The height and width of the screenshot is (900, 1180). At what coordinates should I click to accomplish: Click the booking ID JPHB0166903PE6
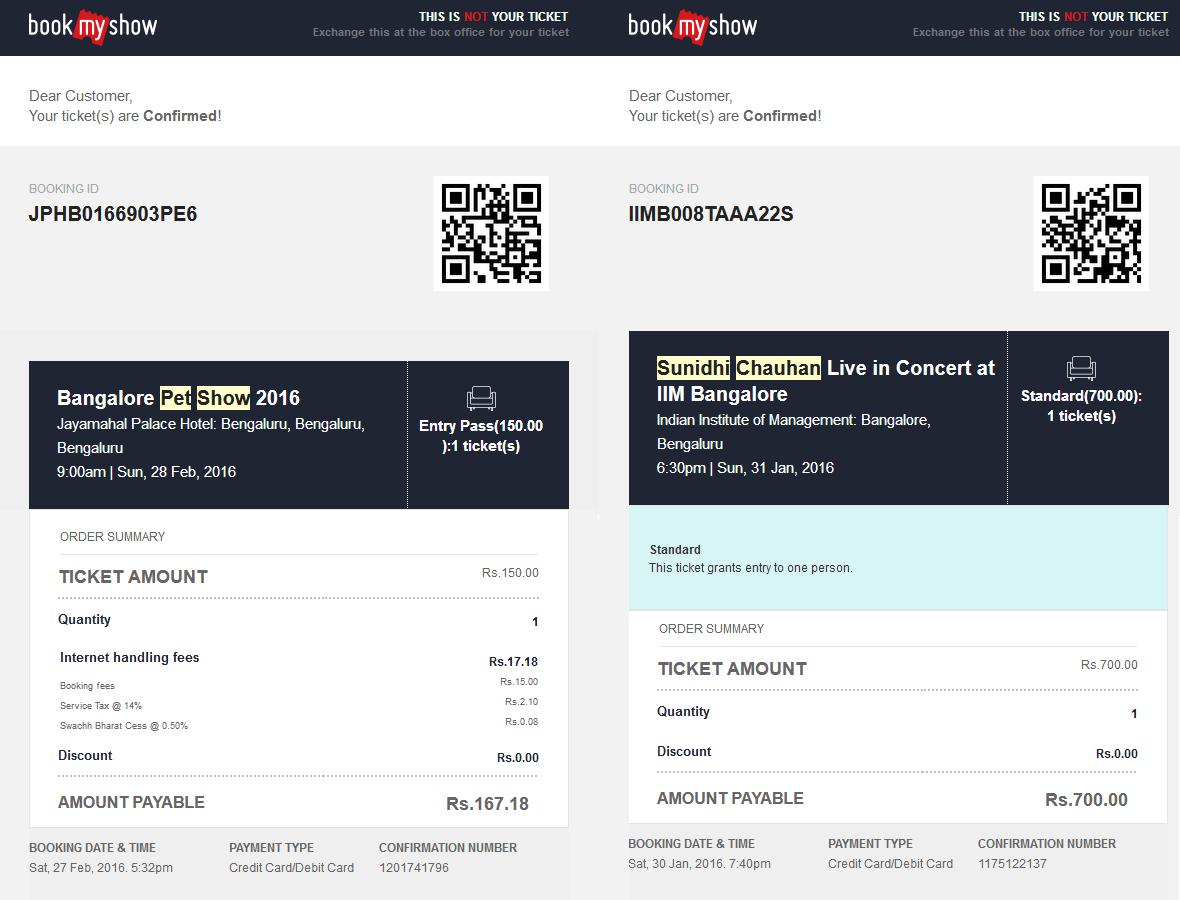click(x=113, y=214)
